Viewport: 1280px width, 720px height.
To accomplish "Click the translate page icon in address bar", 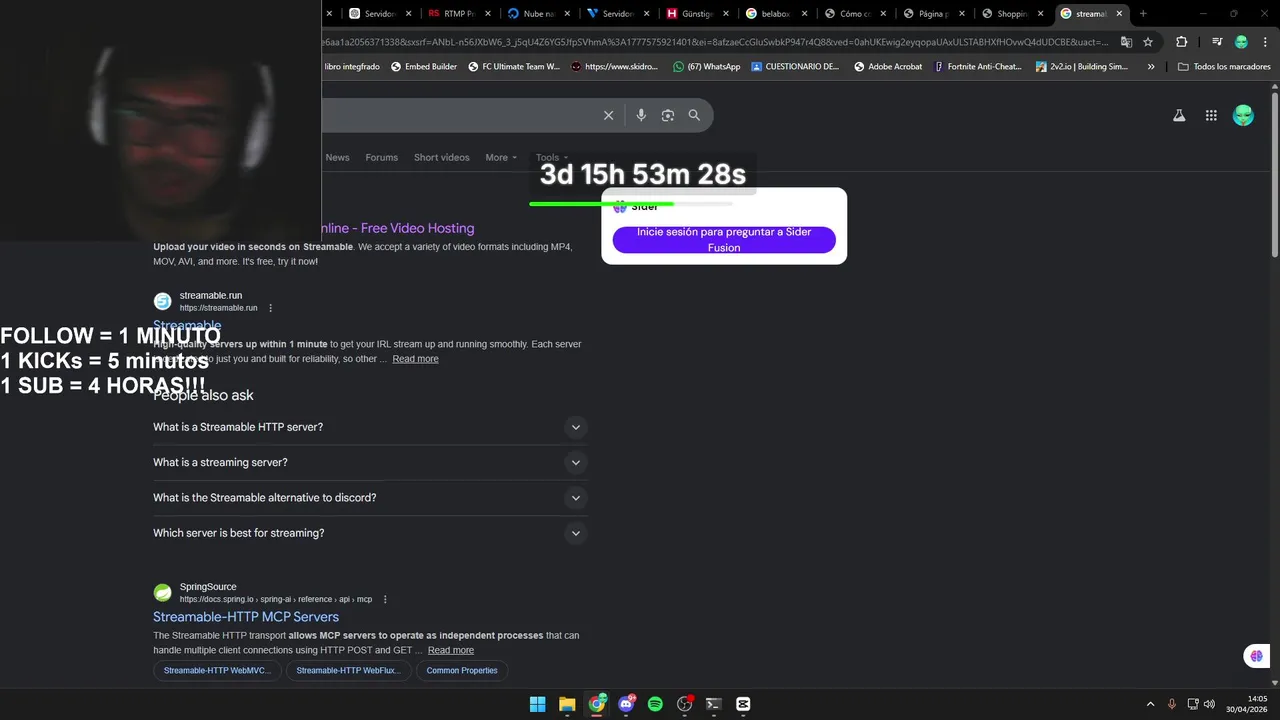I will [1126, 42].
